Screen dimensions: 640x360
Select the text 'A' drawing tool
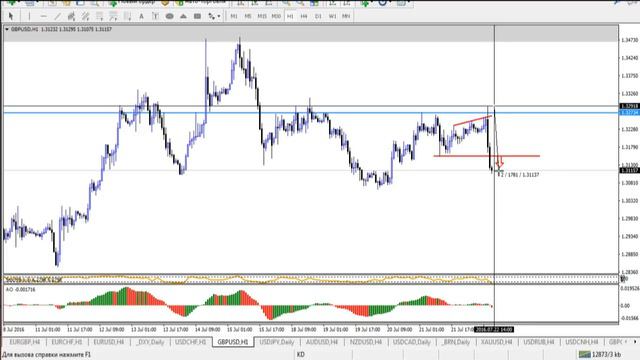click(x=141, y=16)
